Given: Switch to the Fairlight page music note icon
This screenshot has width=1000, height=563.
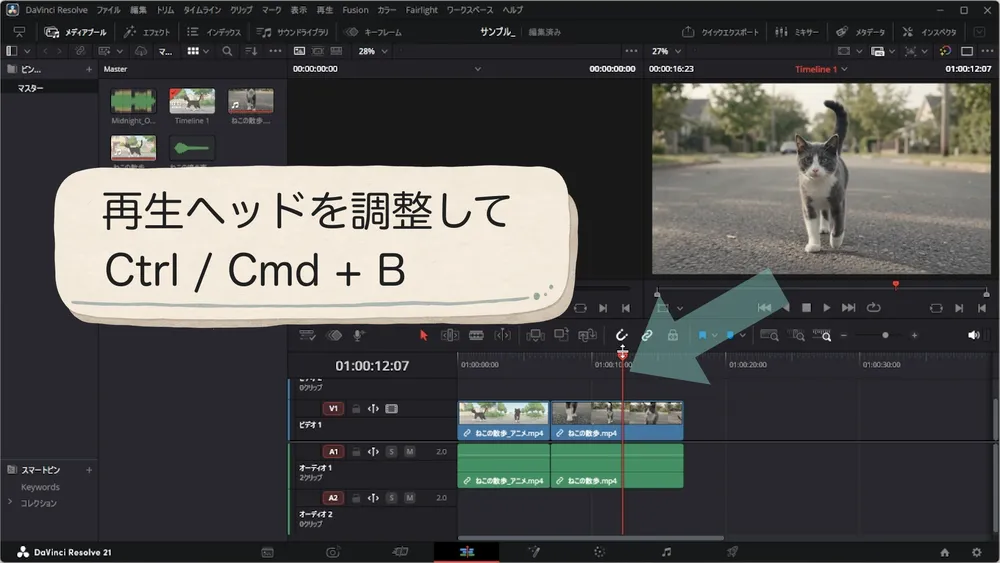Looking at the screenshot, I should pos(666,552).
